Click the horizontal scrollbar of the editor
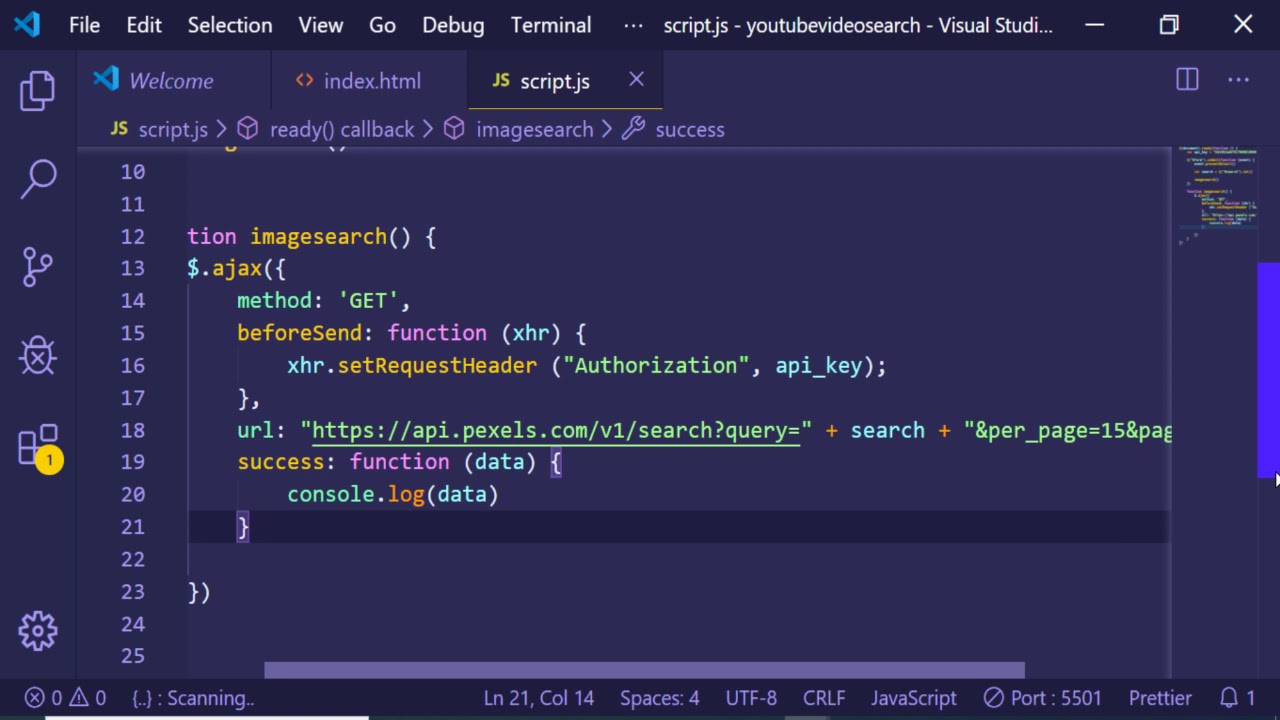Image resolution: width=1280 pixels, height=720 pixels. click(x=644, y=670)
